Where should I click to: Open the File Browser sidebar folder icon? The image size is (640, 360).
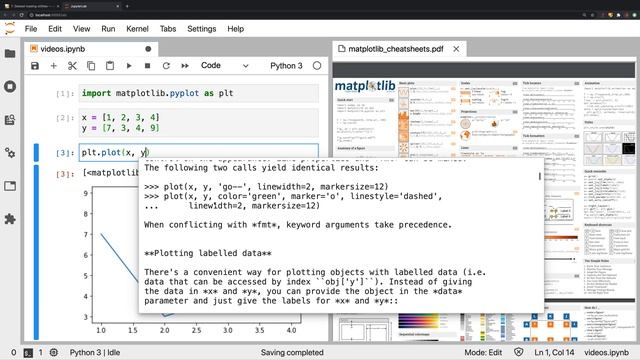10,53
